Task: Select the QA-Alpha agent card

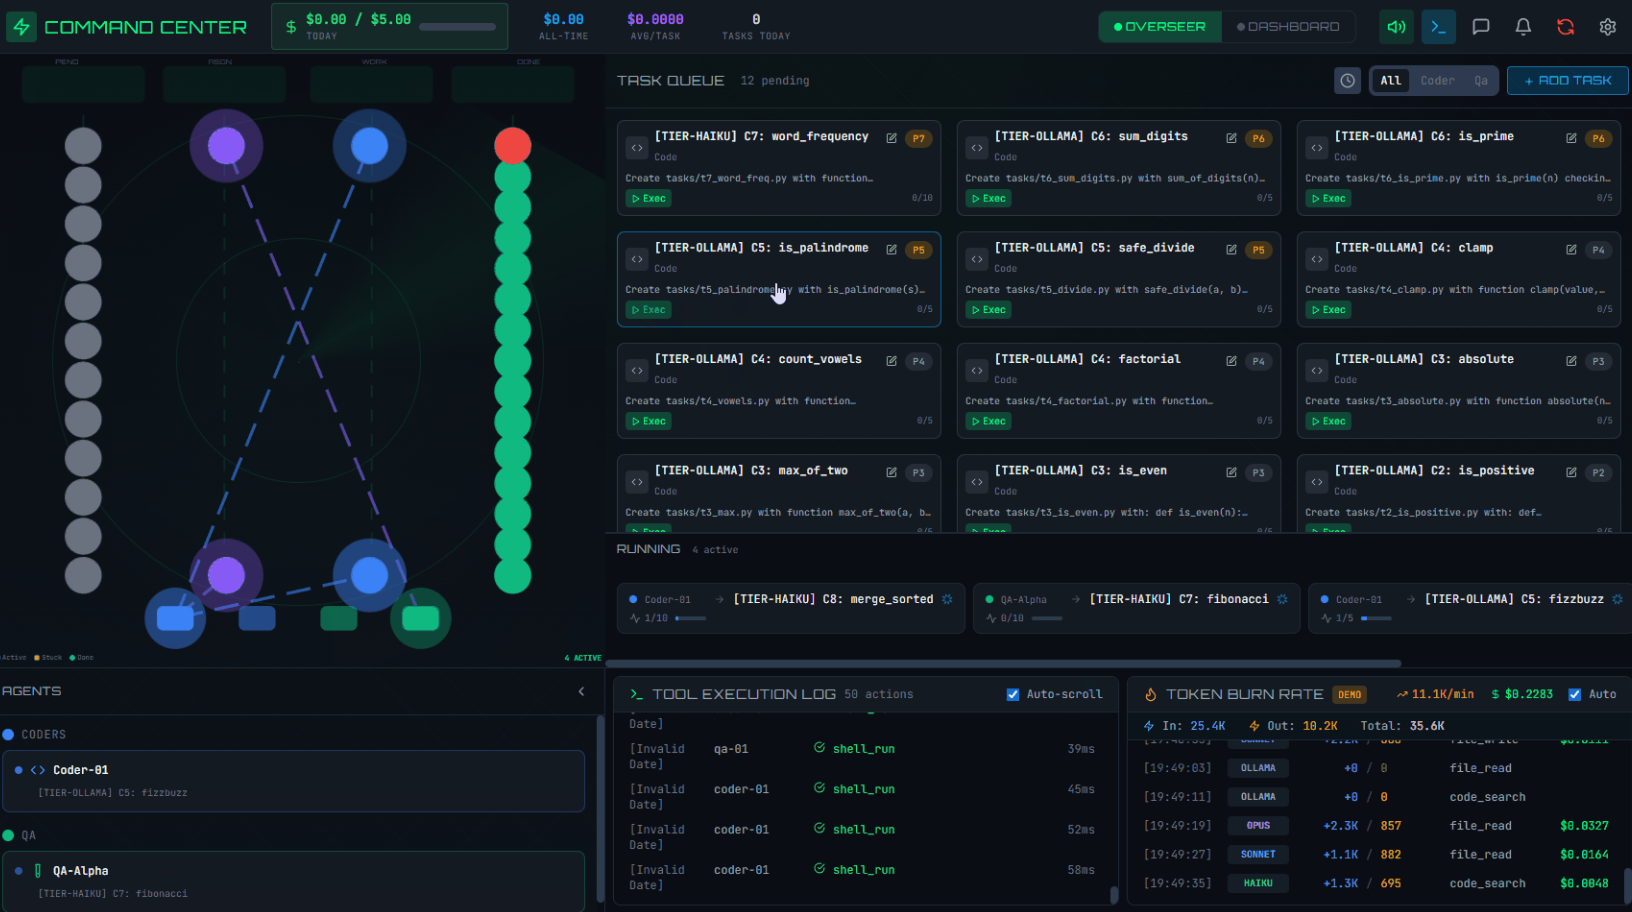Action: point(293,881)
